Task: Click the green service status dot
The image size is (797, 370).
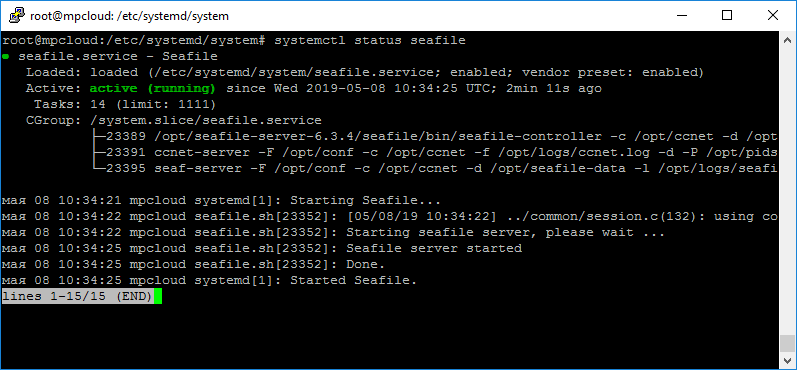Action: (x=5, y=56)
